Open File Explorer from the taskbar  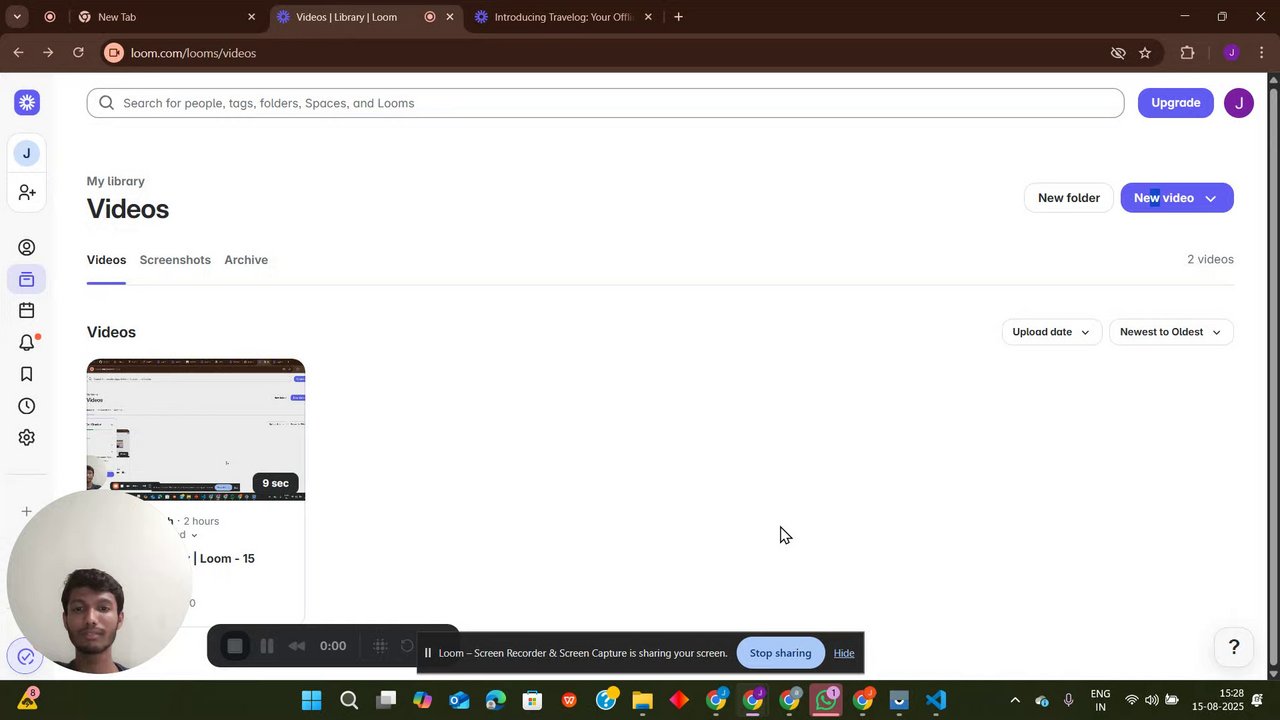coord(642,700)
